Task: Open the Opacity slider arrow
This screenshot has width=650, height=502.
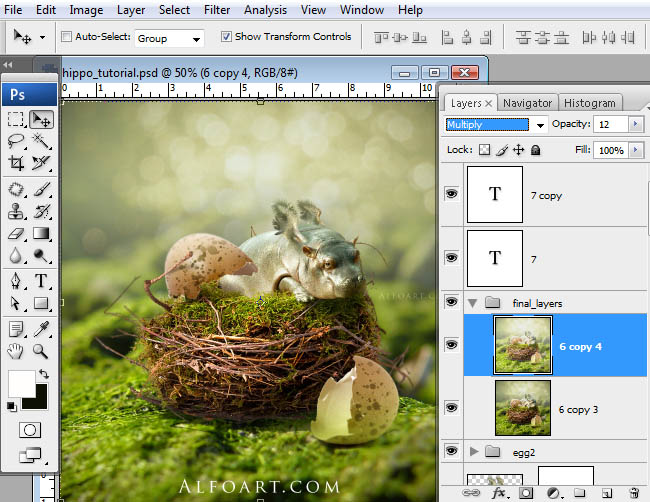Action: tap(635, 124)
